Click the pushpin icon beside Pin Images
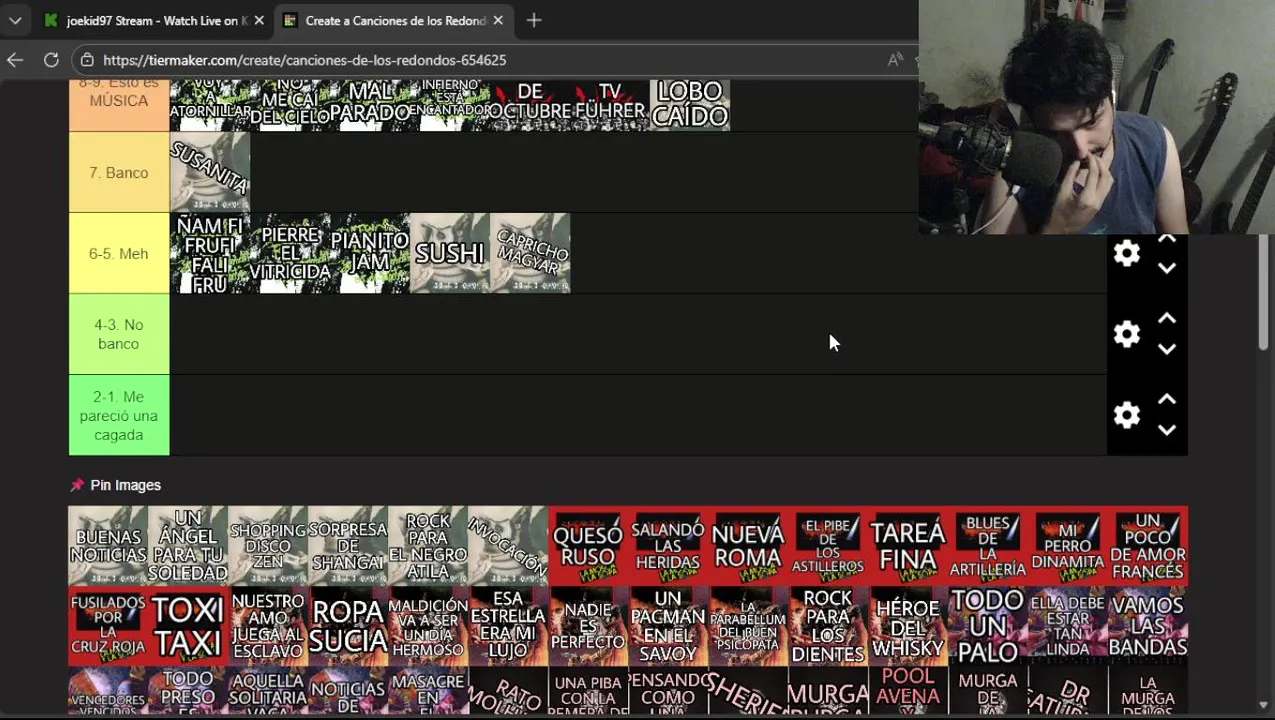This screenshot has height=720, width=1275. tap(77, 485)
